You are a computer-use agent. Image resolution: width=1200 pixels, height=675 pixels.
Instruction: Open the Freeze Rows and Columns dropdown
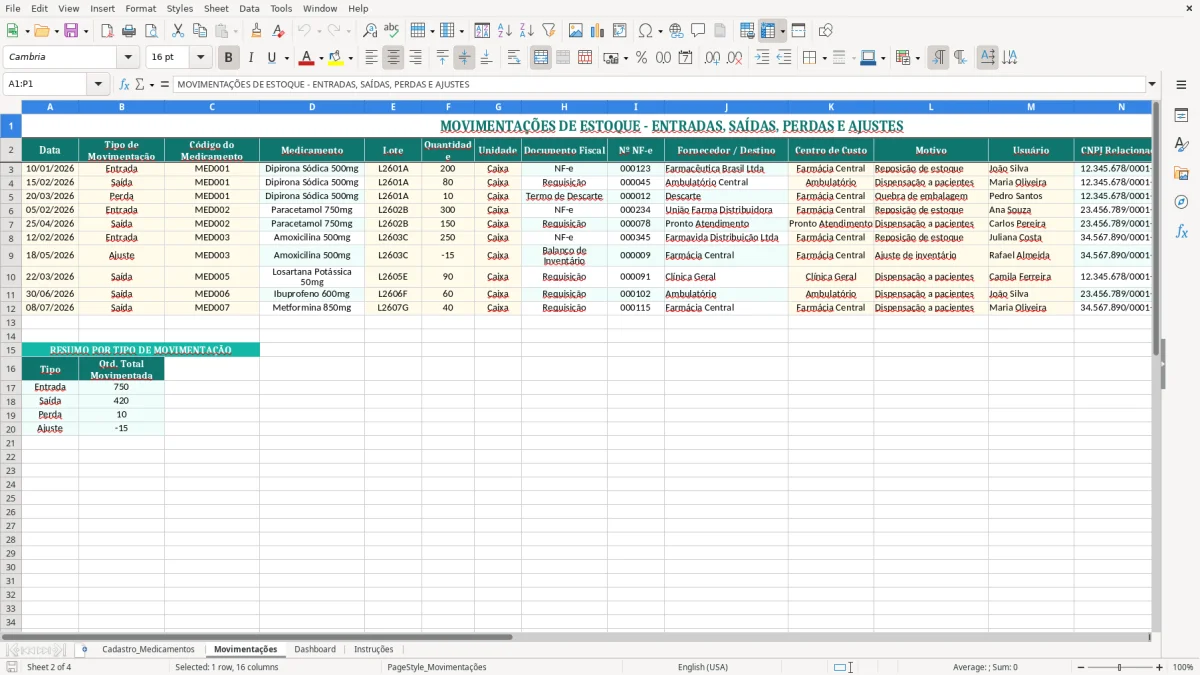pos(782,31)
